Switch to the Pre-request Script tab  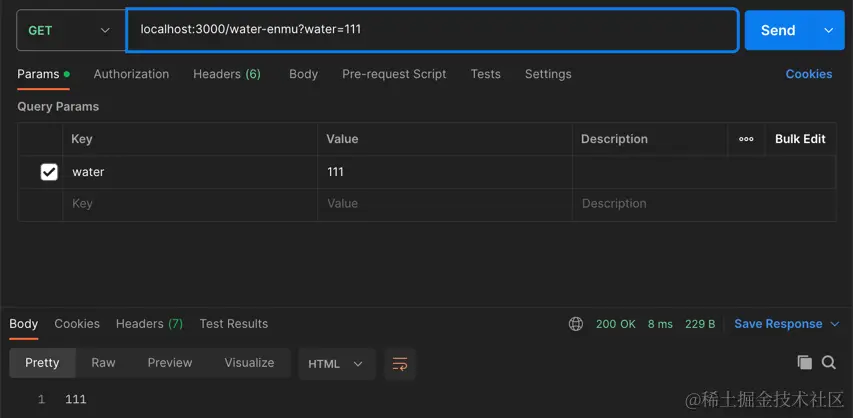point(394,74)
